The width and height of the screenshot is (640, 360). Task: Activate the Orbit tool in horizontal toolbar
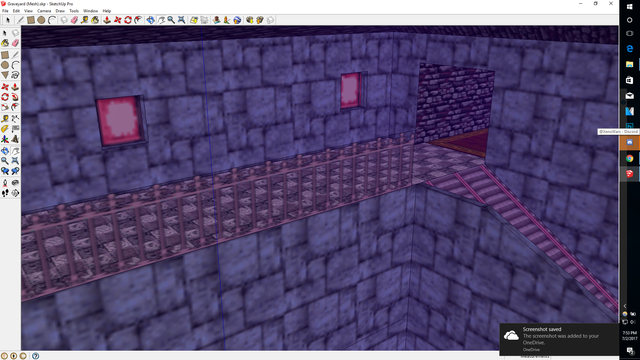point(151,20)
